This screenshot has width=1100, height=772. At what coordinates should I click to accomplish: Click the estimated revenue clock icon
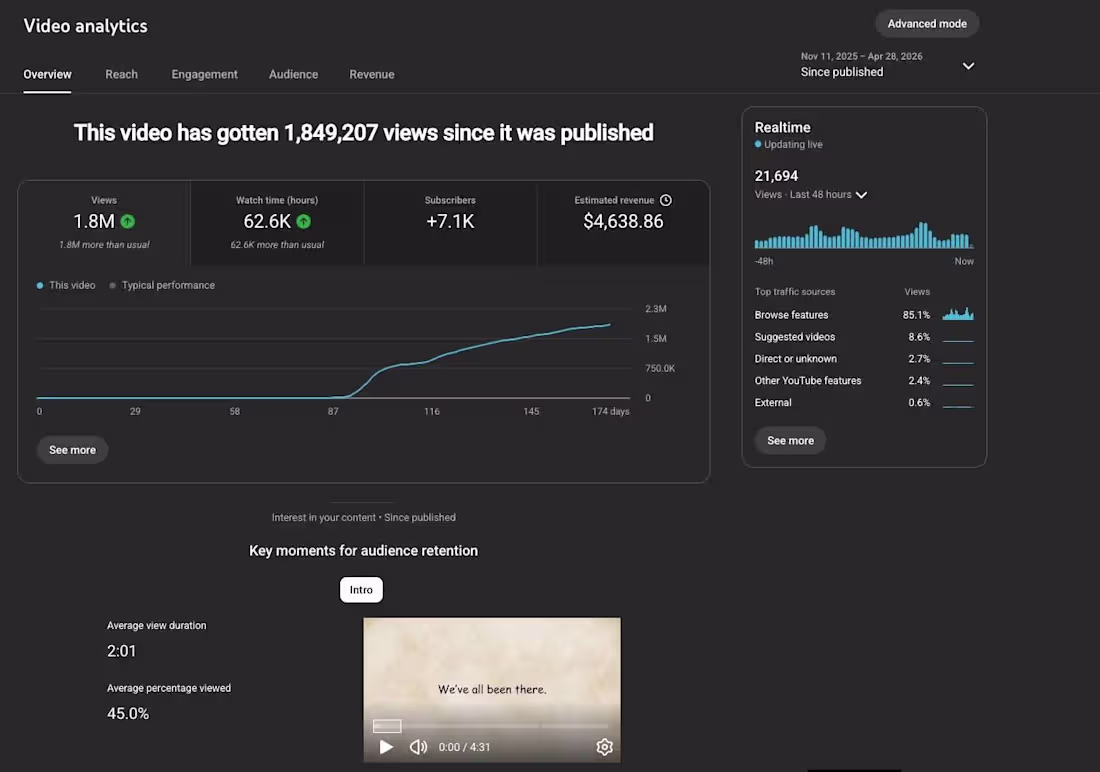[x=666, y=200]
